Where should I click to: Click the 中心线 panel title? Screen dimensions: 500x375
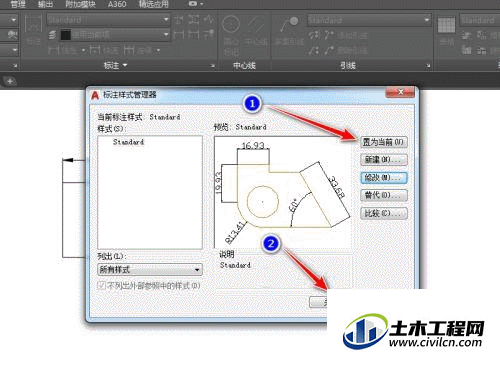tap(244, 65)
